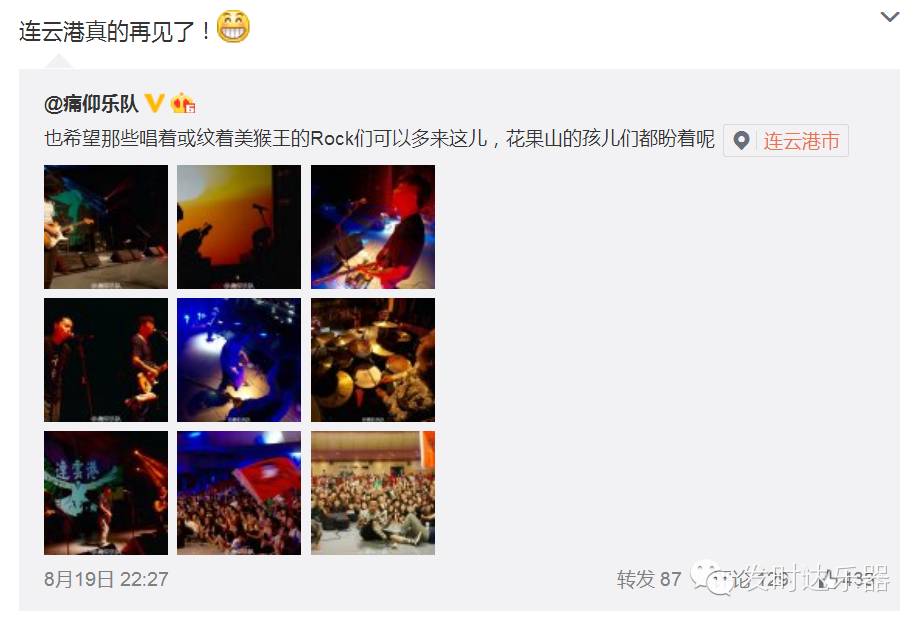Open the post options chevron dropdown
Screen dimensions: 919x624
point(890,17)
